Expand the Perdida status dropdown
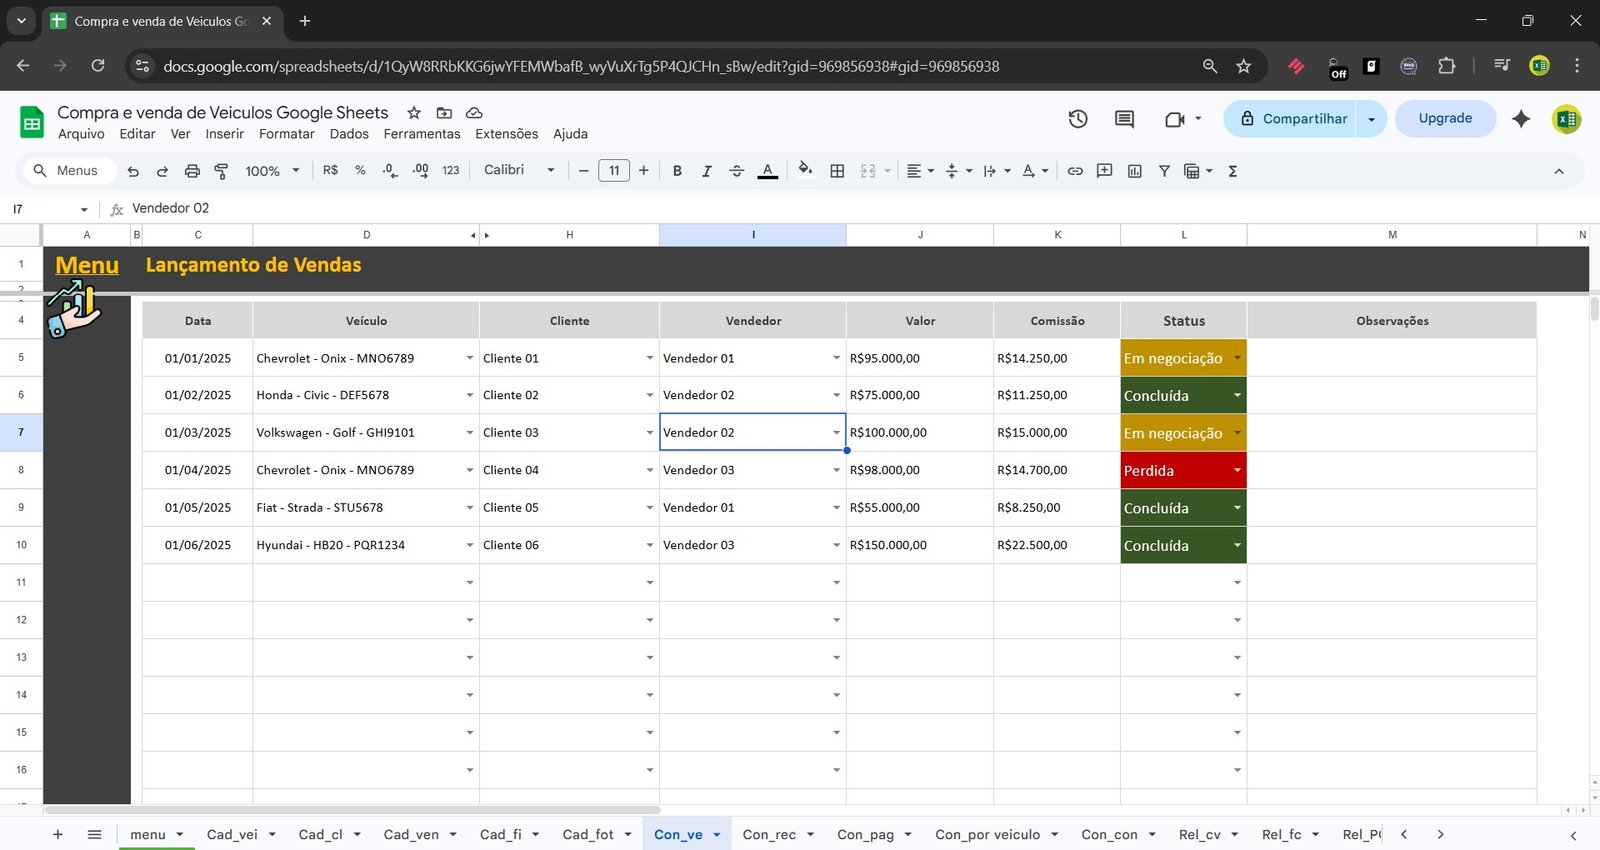This screenshot has width=1600, height=850. (x=1237, y=470)
